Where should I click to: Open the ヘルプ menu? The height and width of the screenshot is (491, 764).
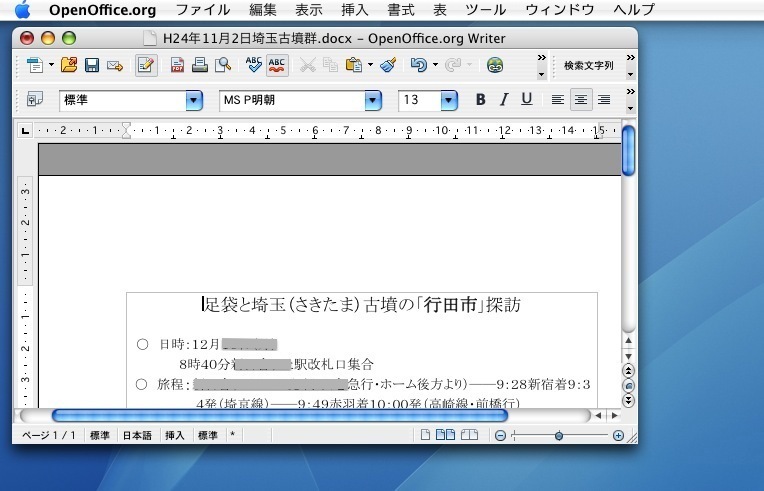(633, 10)
